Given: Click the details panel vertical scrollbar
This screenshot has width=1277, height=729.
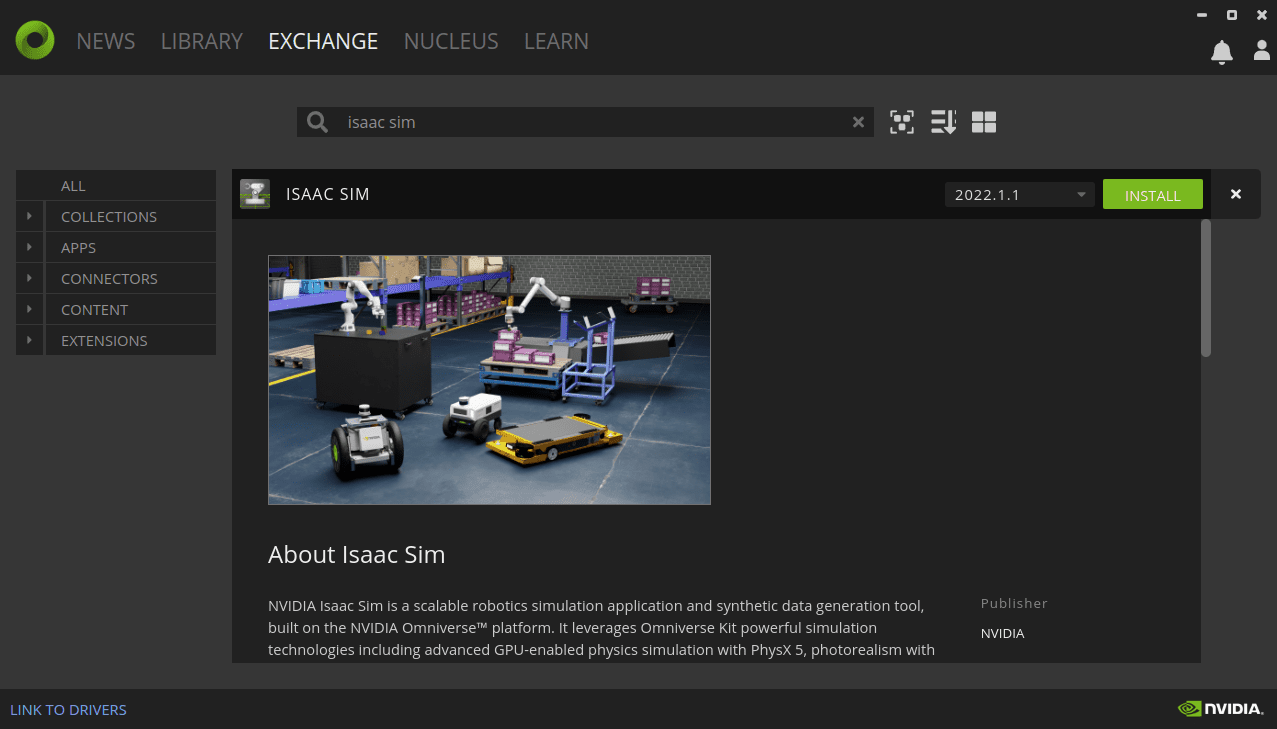Looking at the screenshot, I should pyautogui.click(x=1206, y=288).
